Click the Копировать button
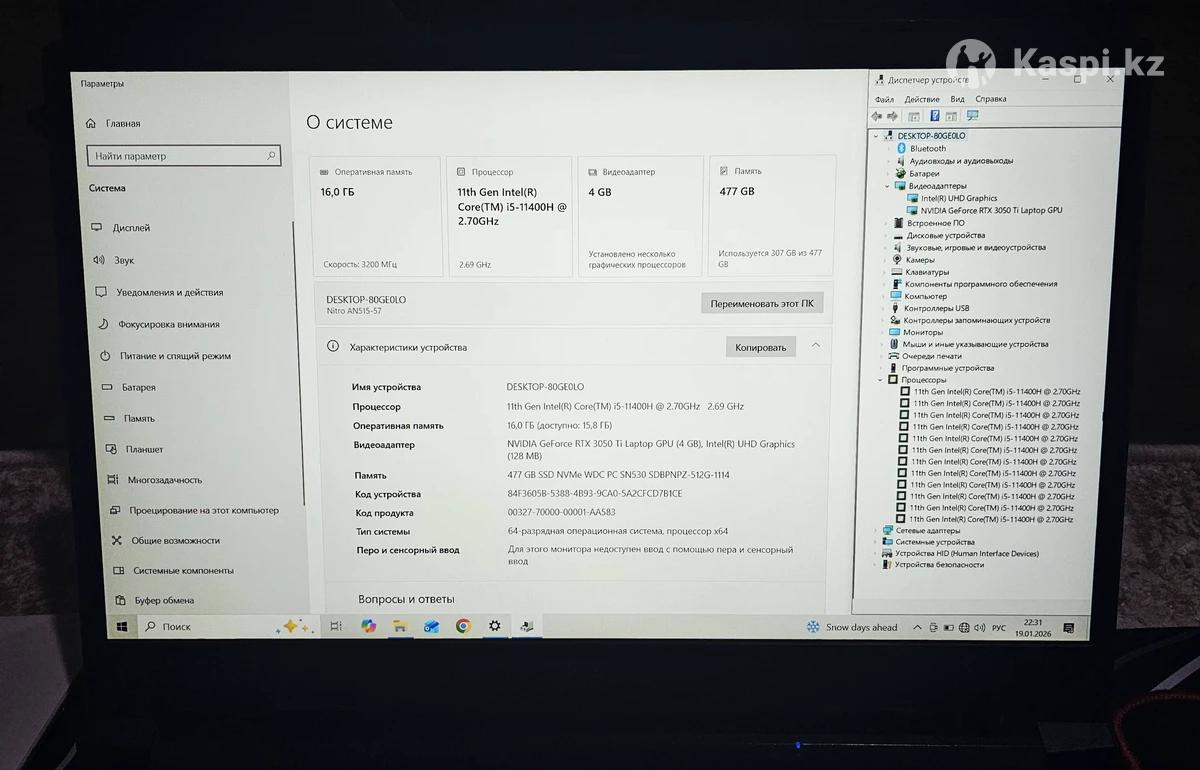1200x770 pixels. coord(760,347)
